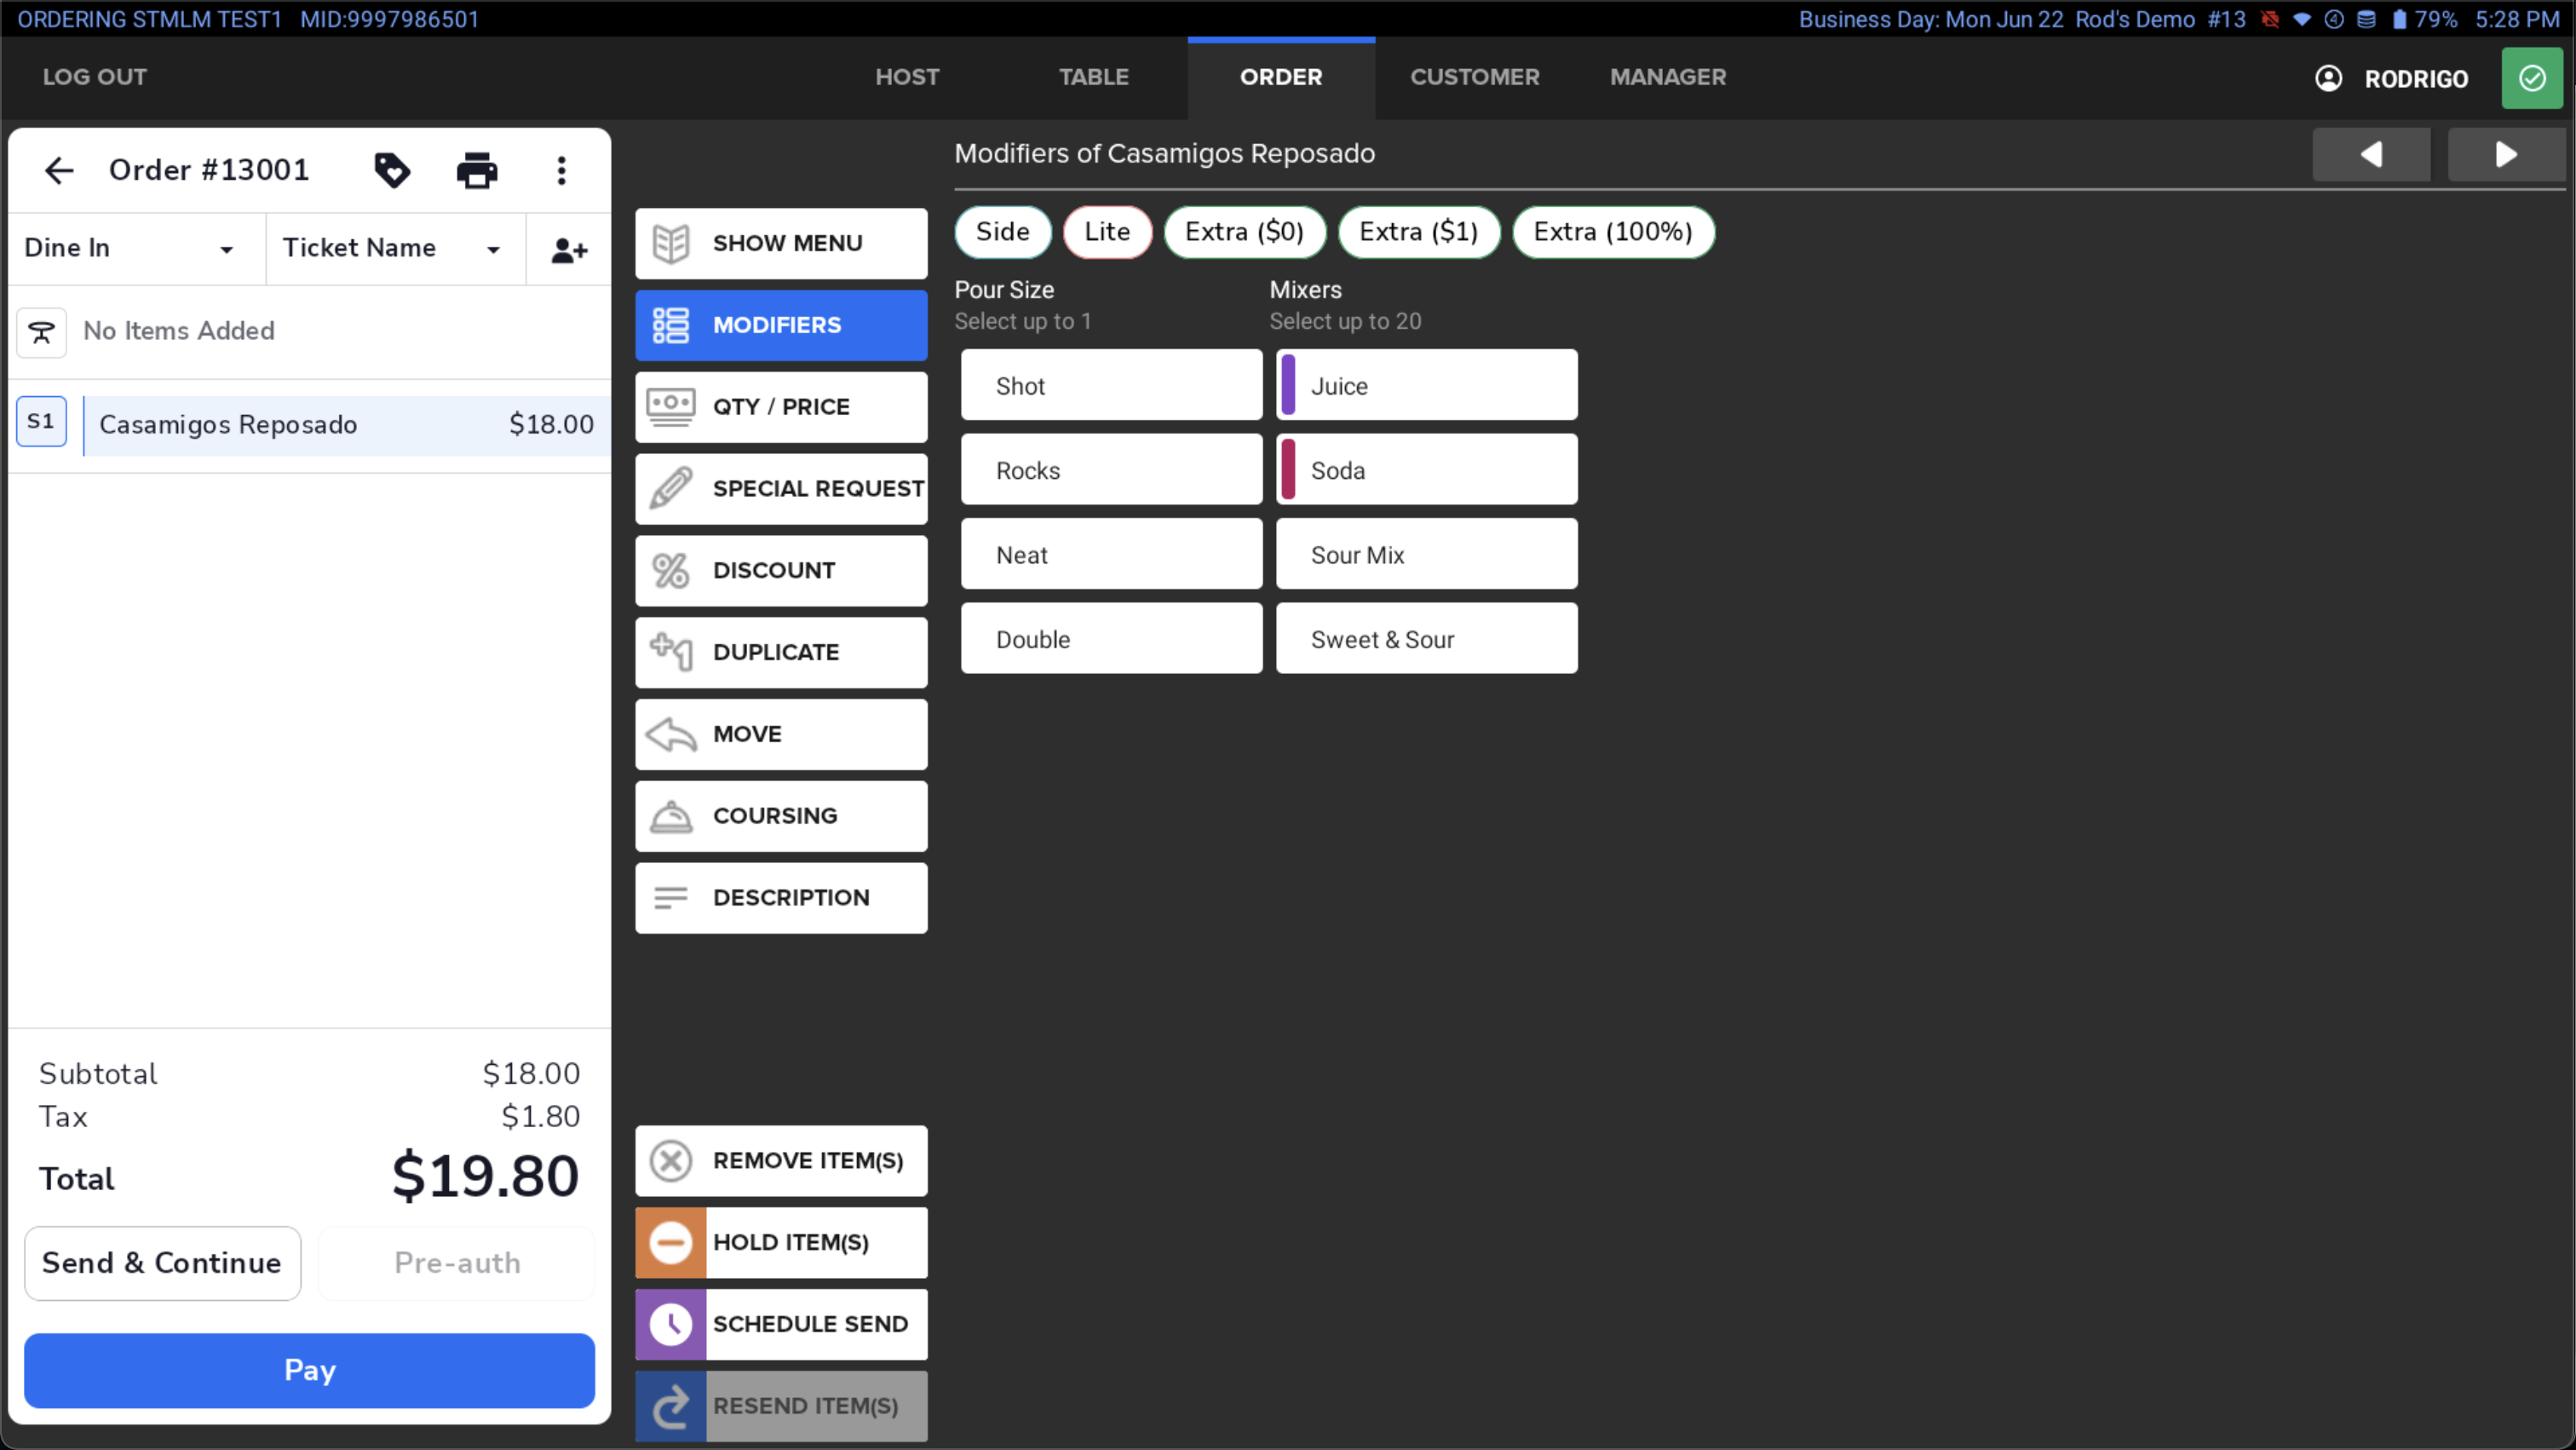The height and width of the screenshot is (1450, 2576).
Task: Click the print receipt icon
Action: 477,171
